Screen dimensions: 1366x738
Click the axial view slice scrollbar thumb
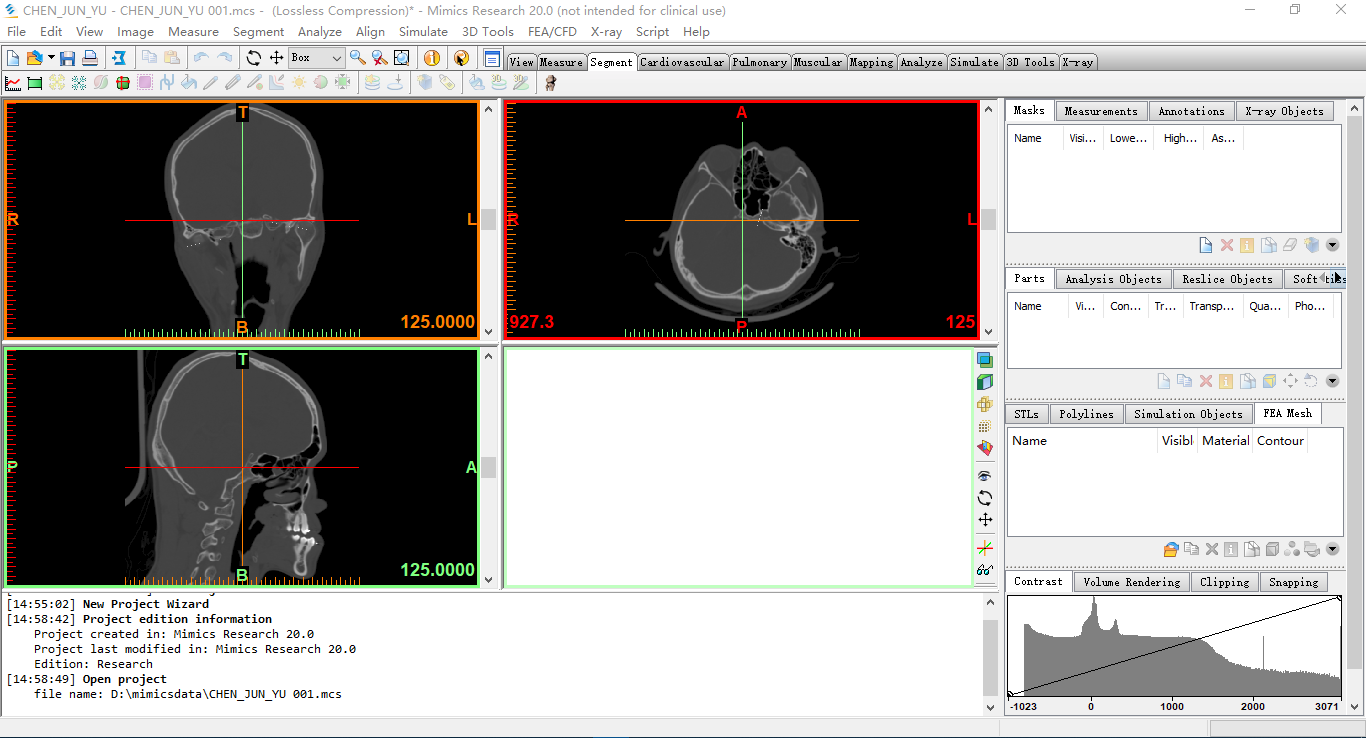click(988, 219)
